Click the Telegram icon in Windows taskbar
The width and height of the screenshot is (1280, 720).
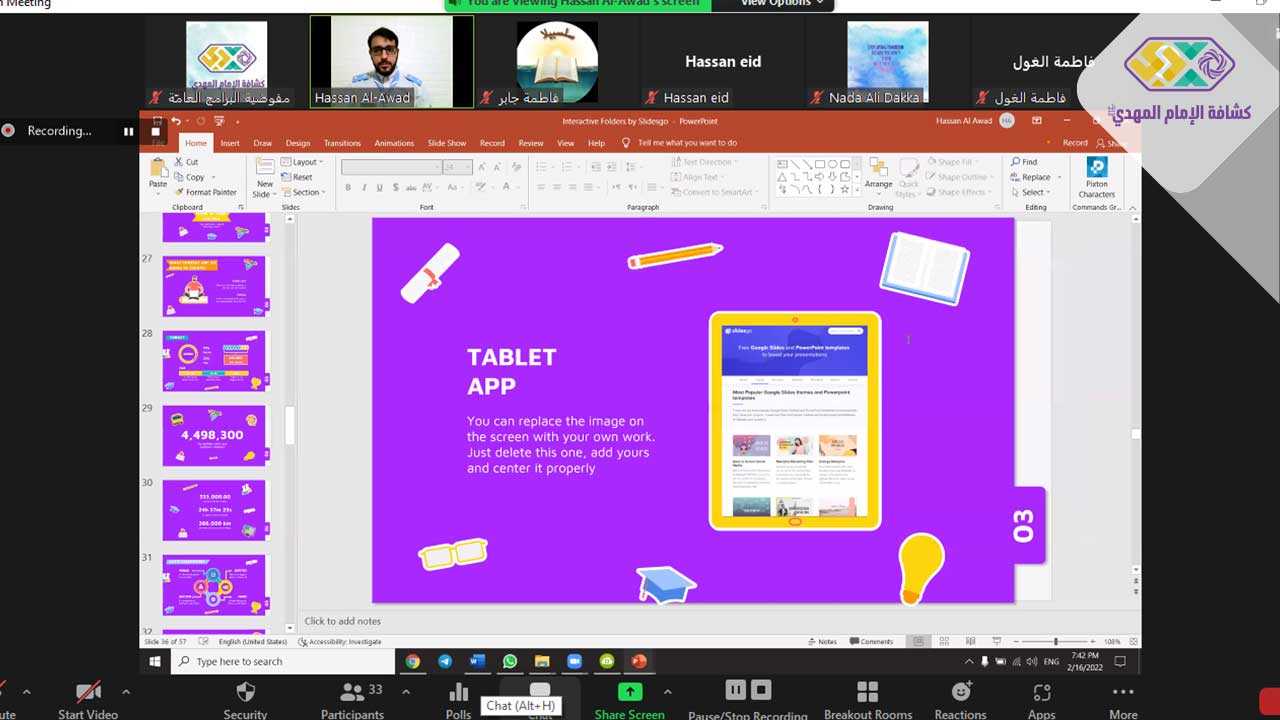[445, 661]
